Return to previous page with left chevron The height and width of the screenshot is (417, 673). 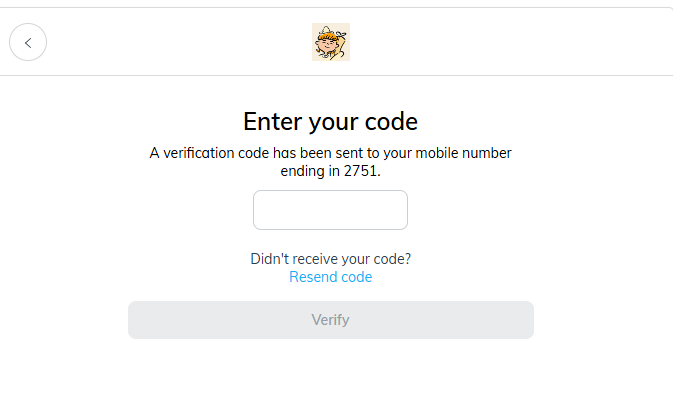pos(28,43)
